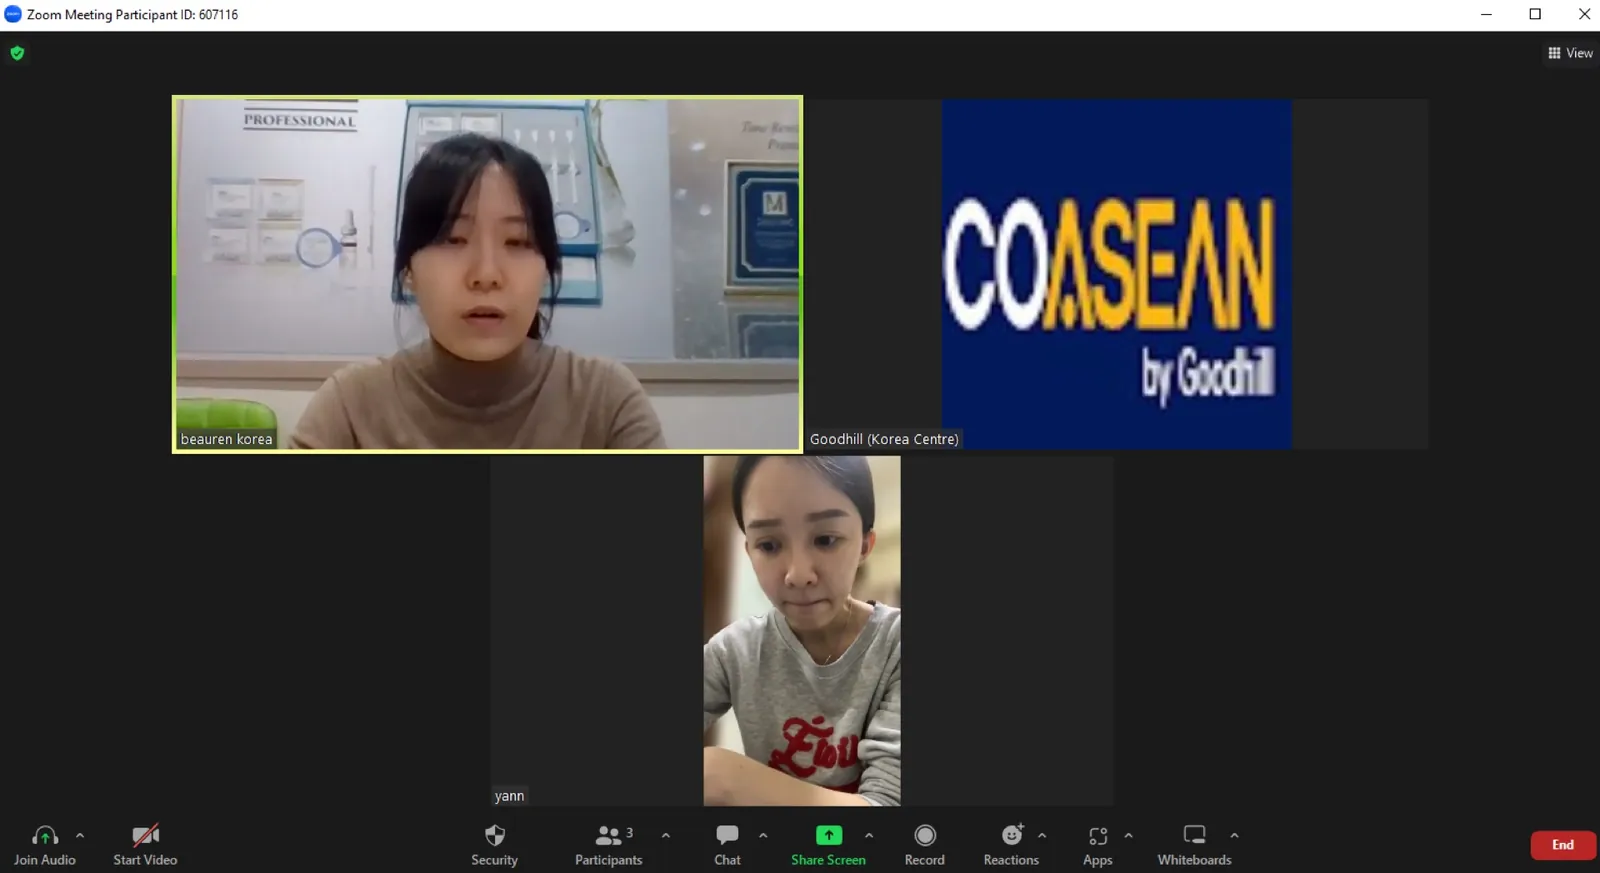Click the green encryption shield icon

click(17, 53)
